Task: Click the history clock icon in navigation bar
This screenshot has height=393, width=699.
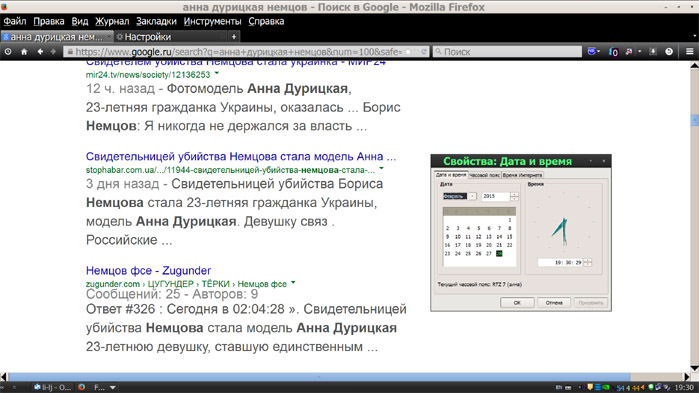Action: (8, 52)
